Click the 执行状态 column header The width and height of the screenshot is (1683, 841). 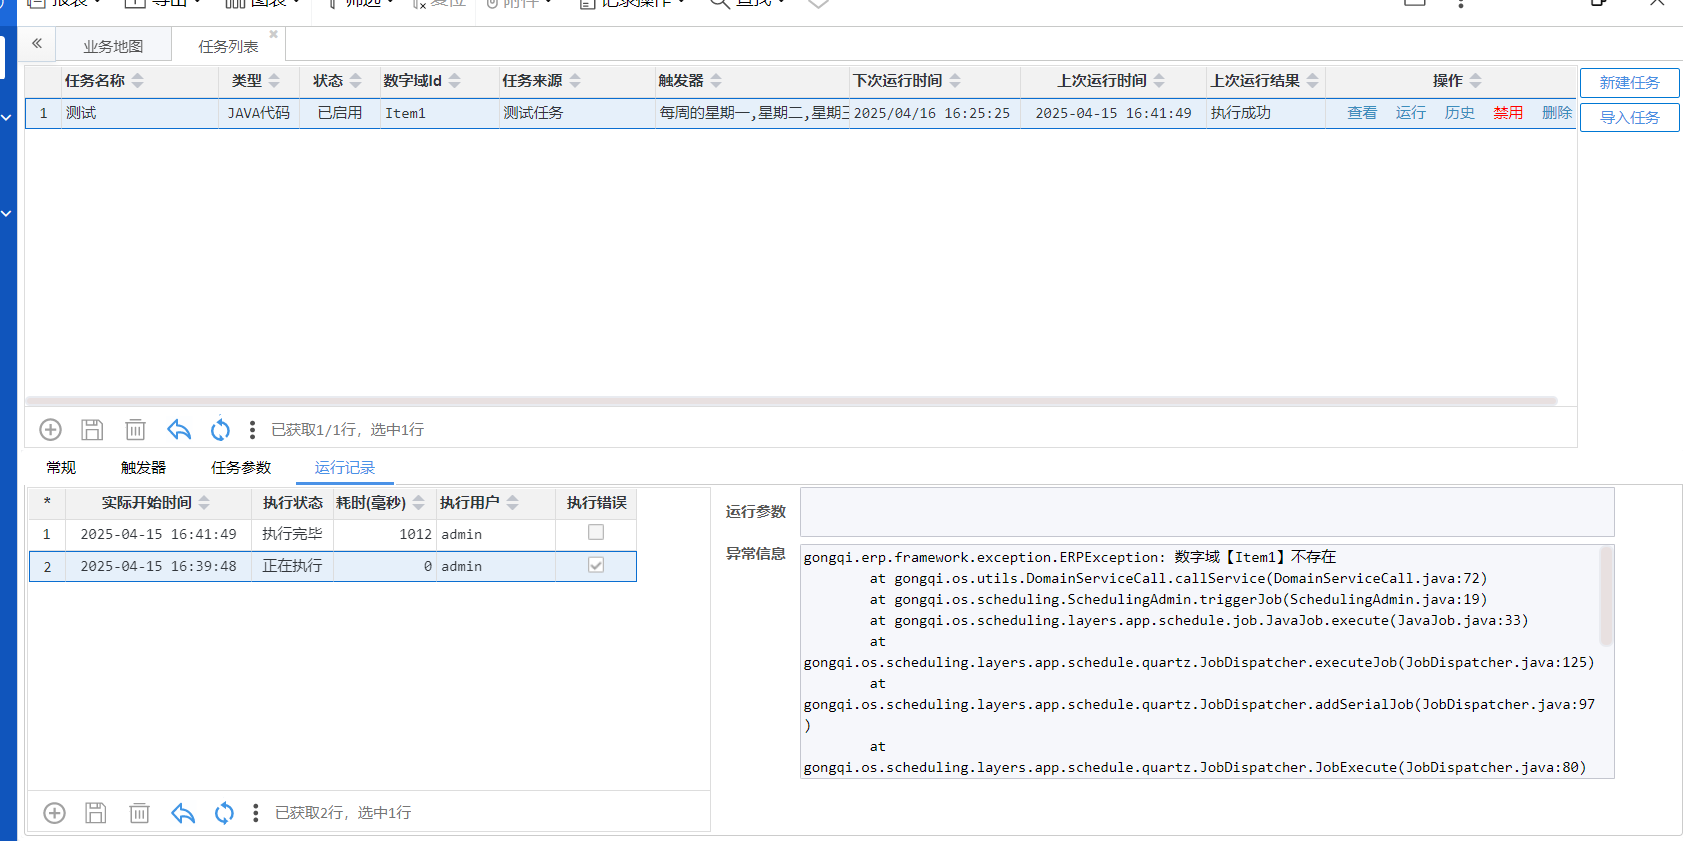click(x=292, y=503)
